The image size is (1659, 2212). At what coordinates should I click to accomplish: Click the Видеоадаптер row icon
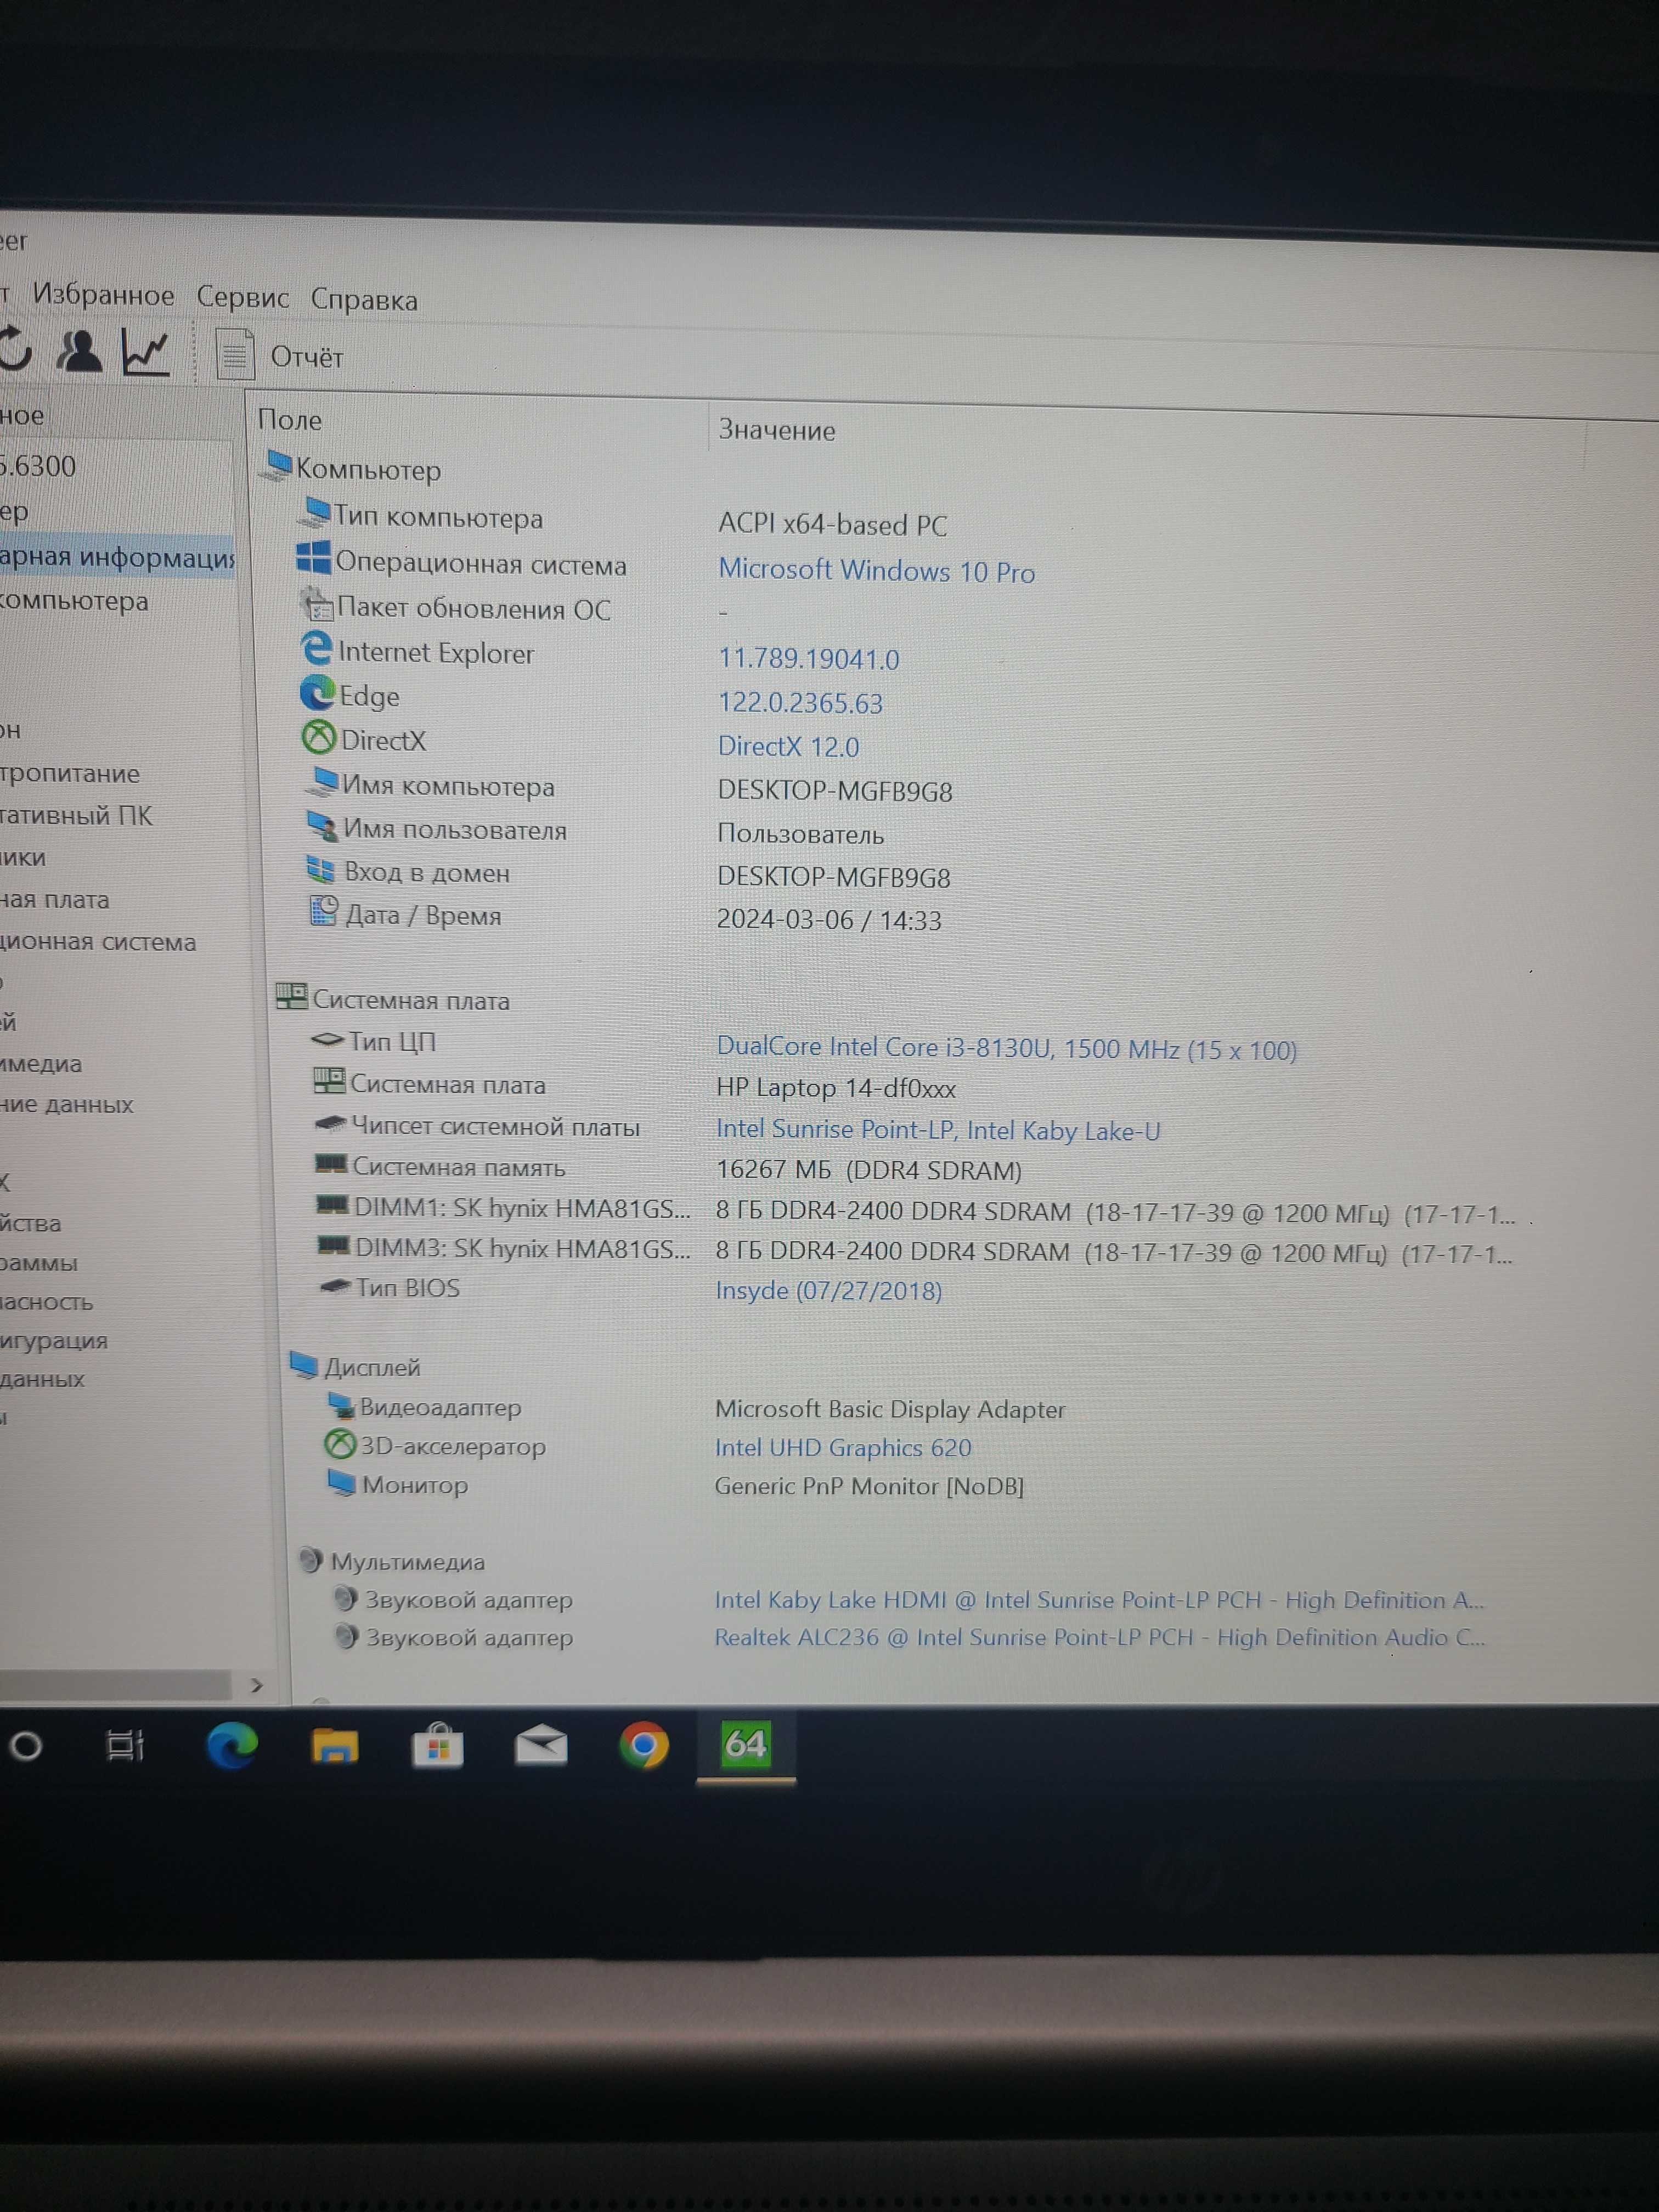point(341,1405)
